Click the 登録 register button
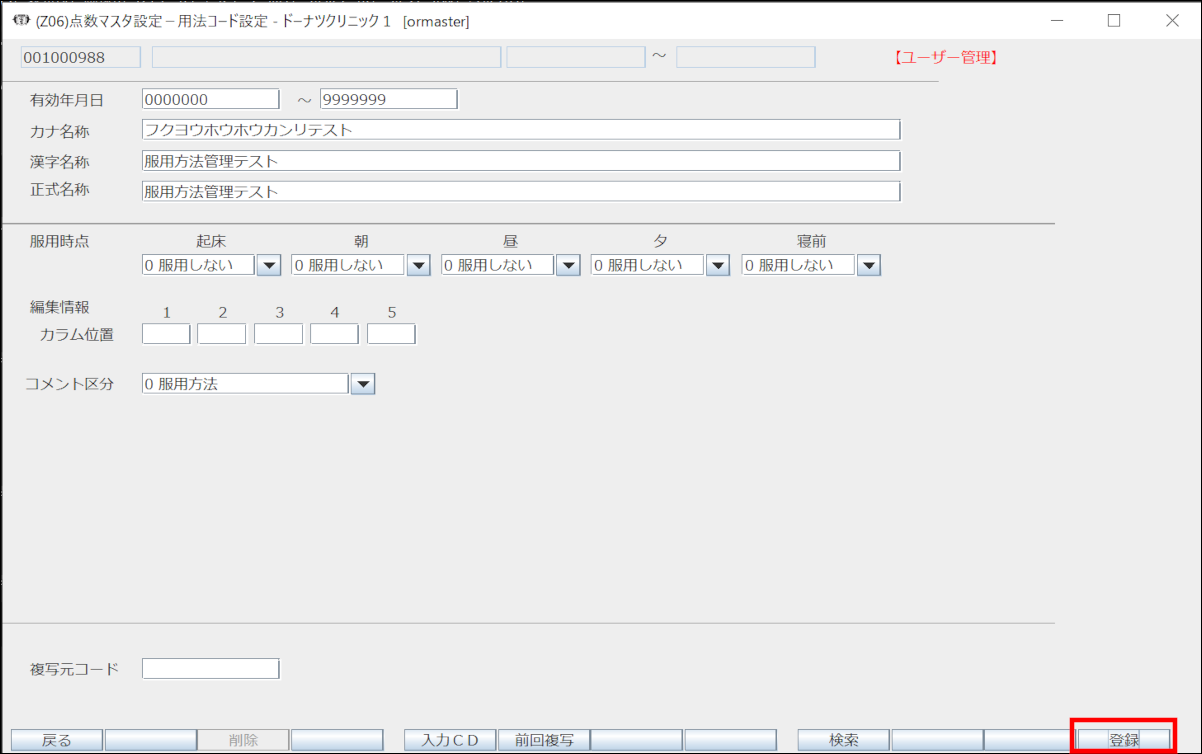1202x754 pixels. tap(1123, 740)
